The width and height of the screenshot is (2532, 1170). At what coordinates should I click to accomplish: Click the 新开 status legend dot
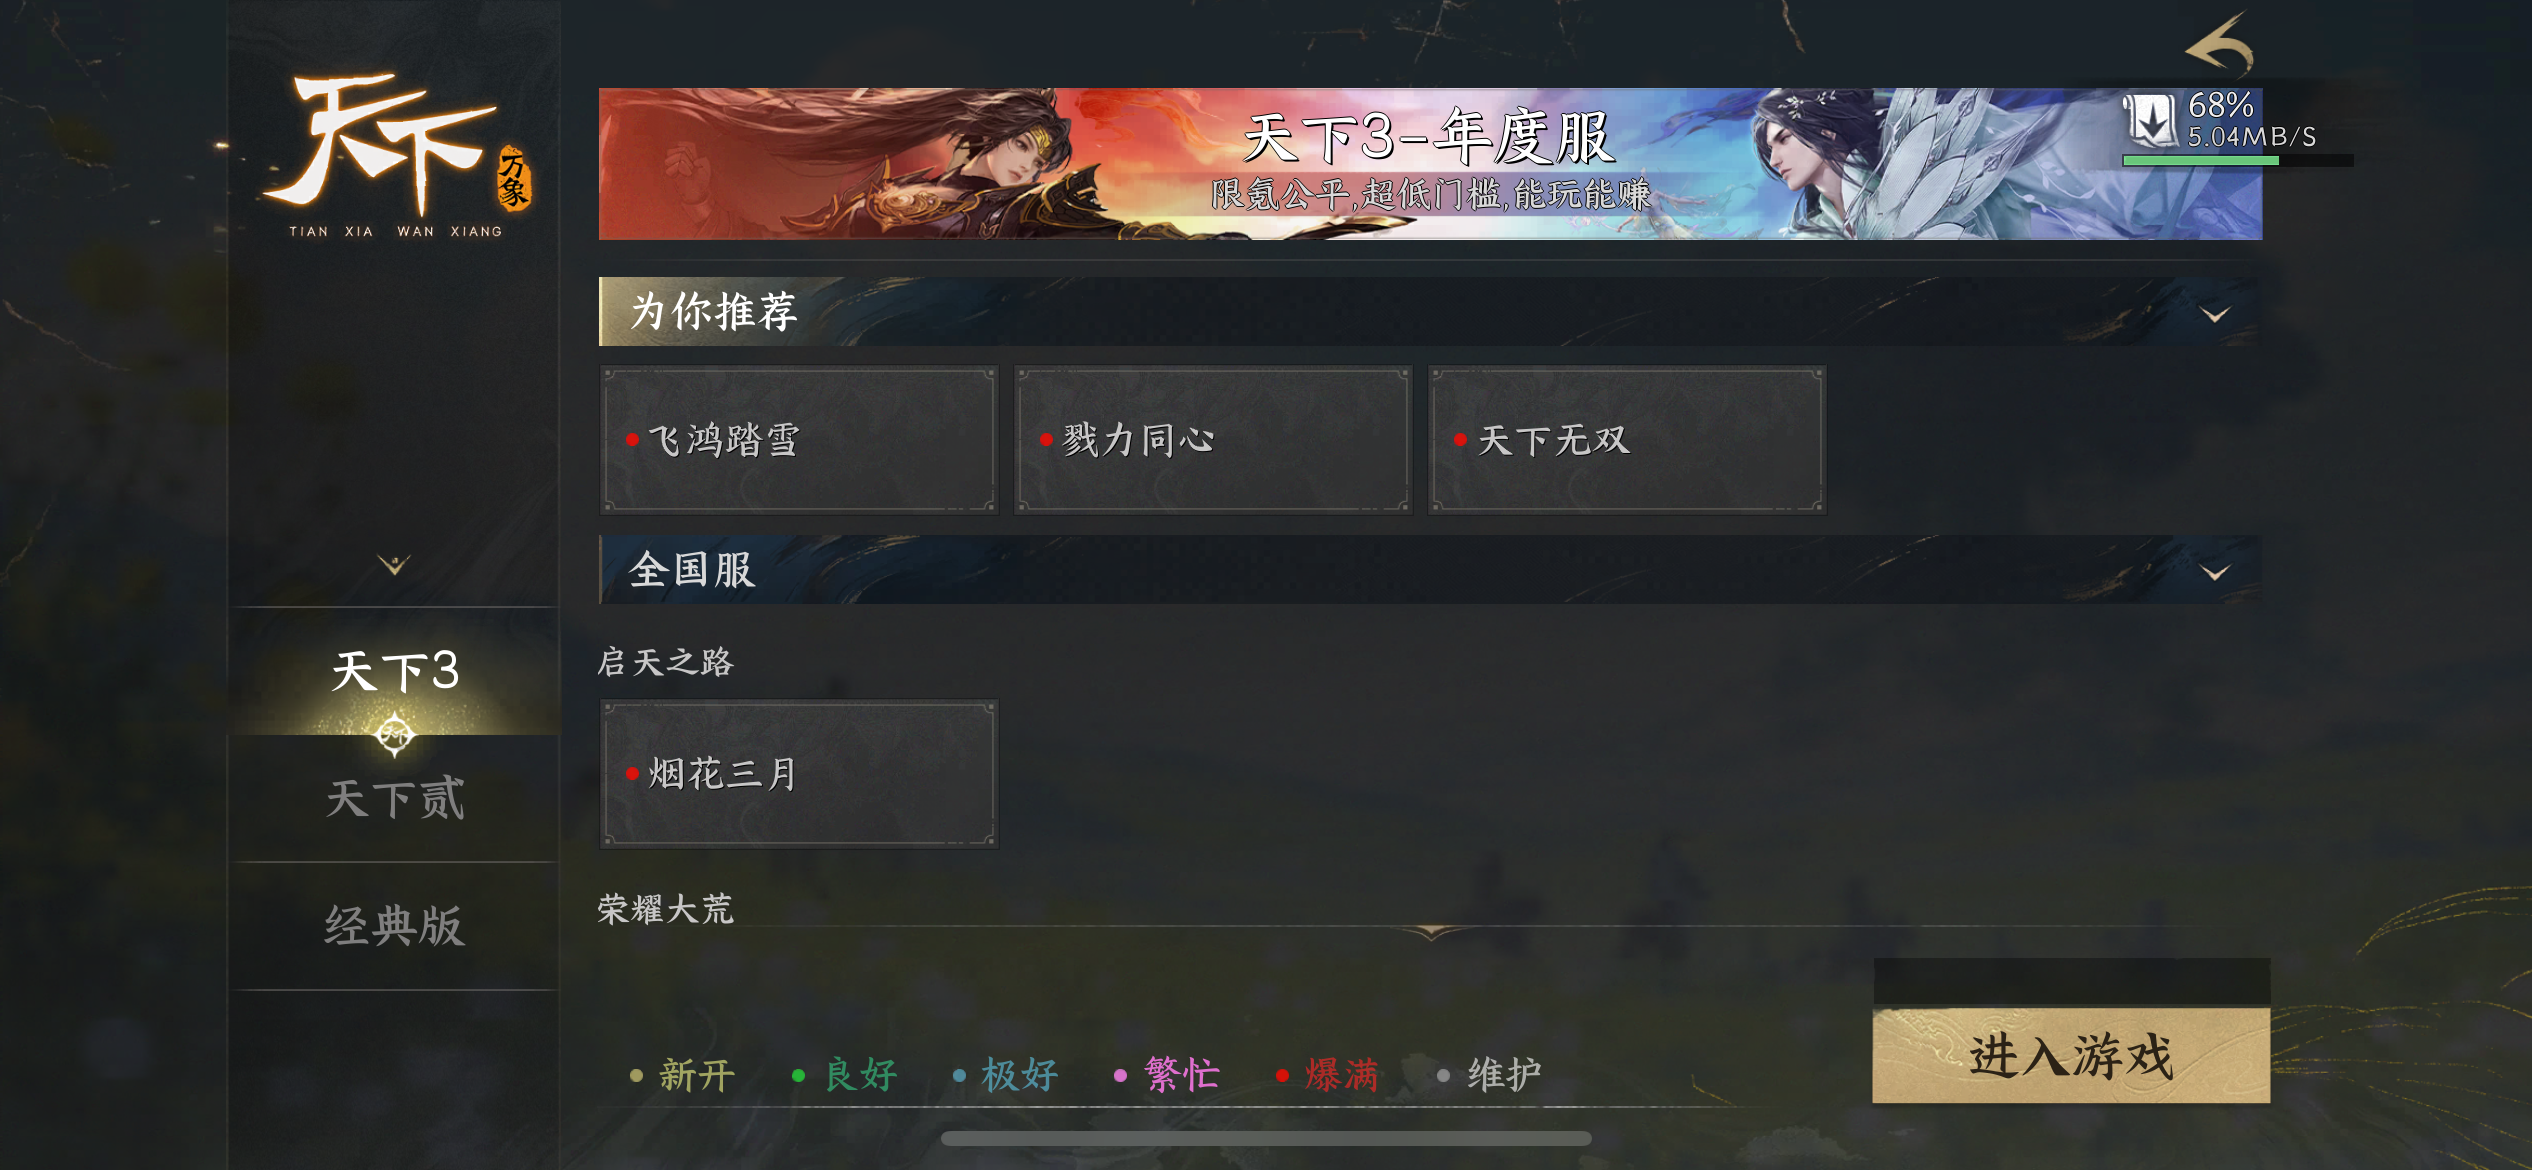pyautogui.click(x=636, y=1076)
